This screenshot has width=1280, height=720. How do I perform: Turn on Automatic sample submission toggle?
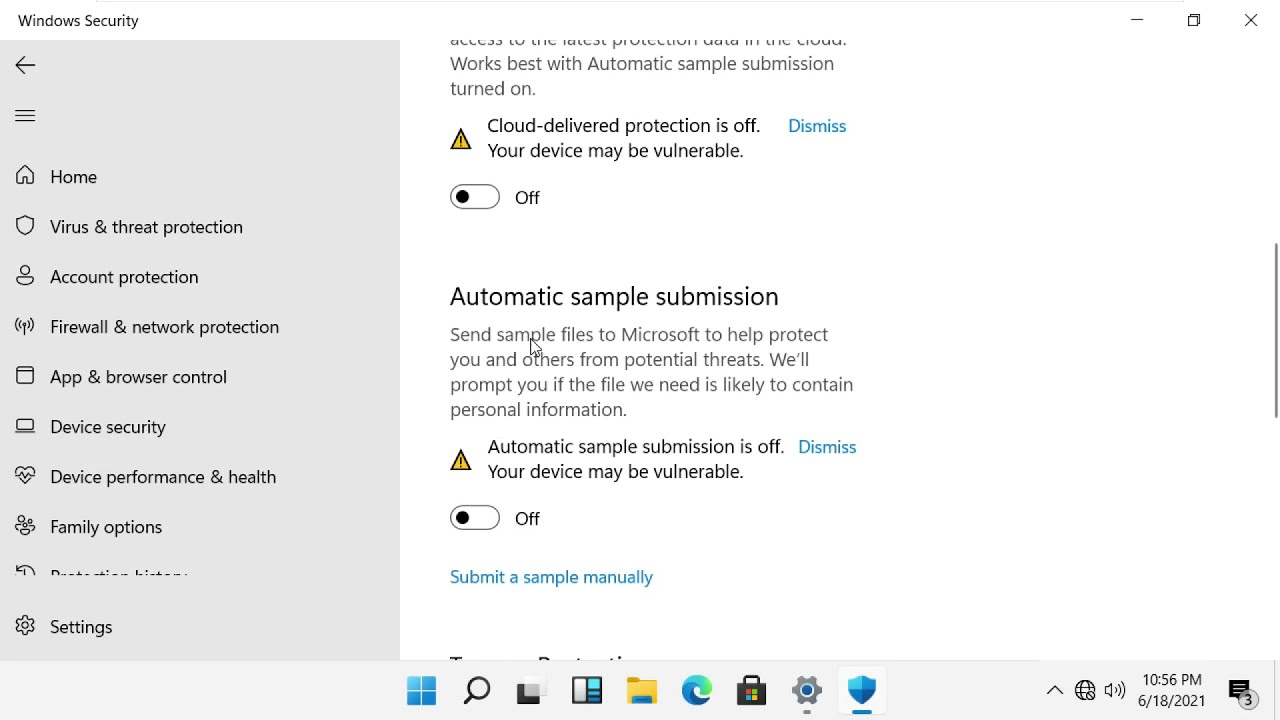click(x=475, y=518)
